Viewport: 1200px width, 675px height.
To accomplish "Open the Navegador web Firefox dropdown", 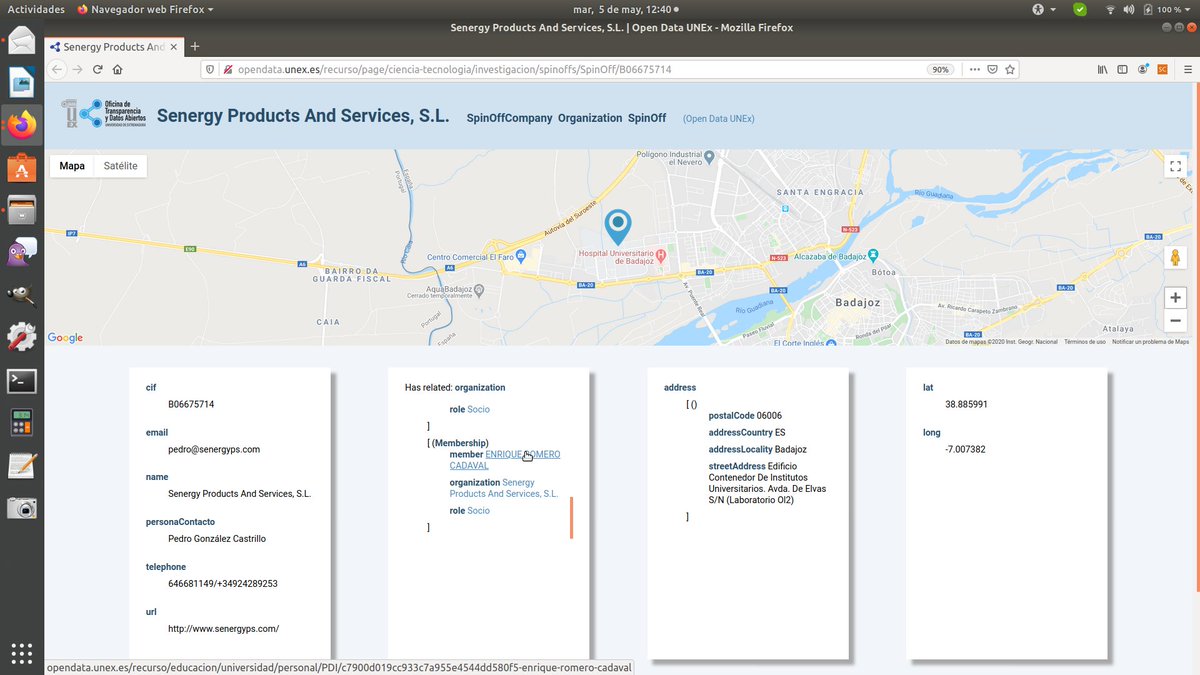I will 144,8.
